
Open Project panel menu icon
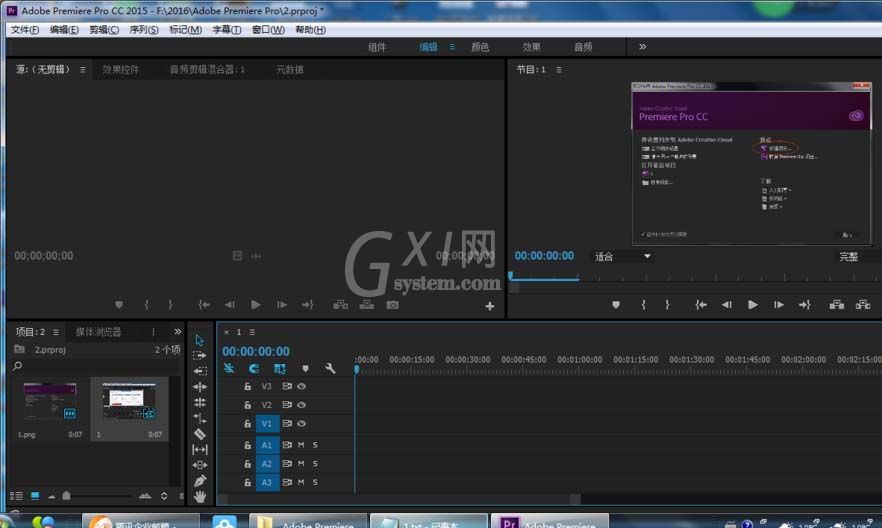[56, 332]
